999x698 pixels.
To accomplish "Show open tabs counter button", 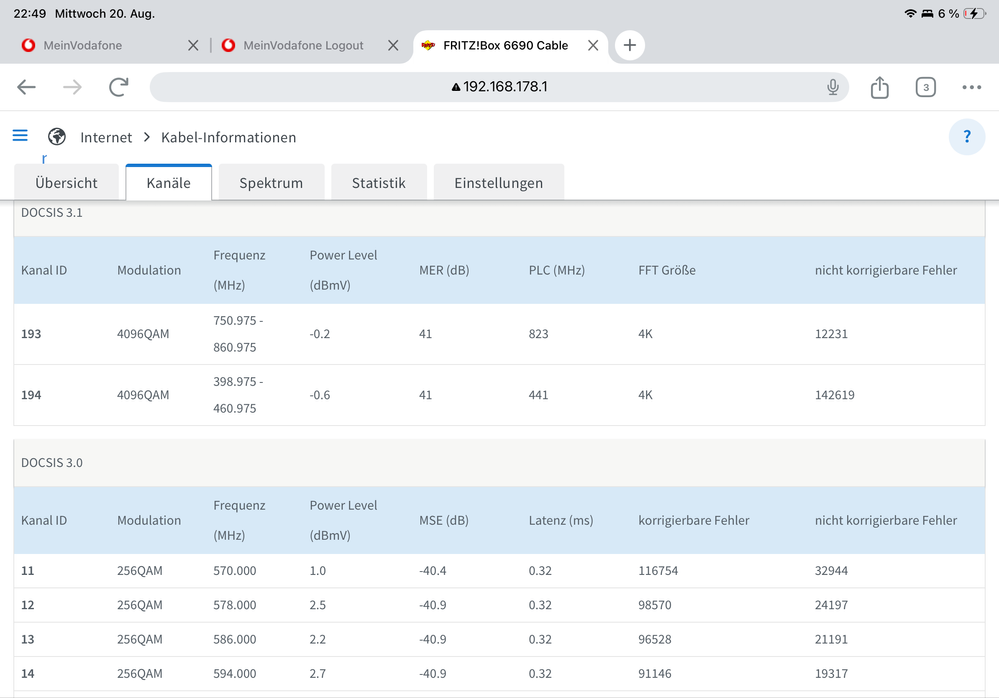I will tap(926, 87).
